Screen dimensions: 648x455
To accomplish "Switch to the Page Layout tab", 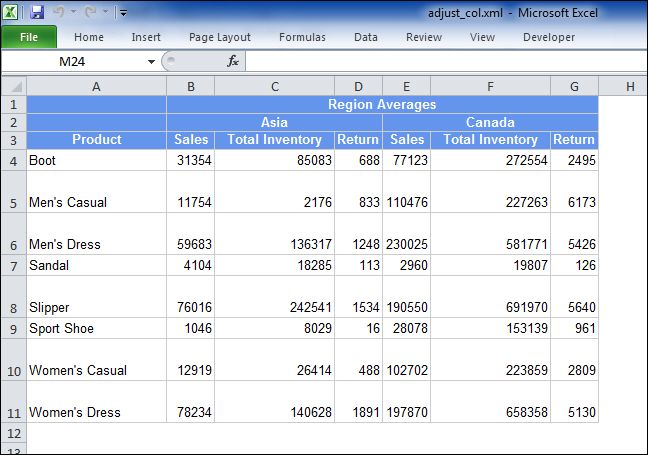I will pos(220,37).
